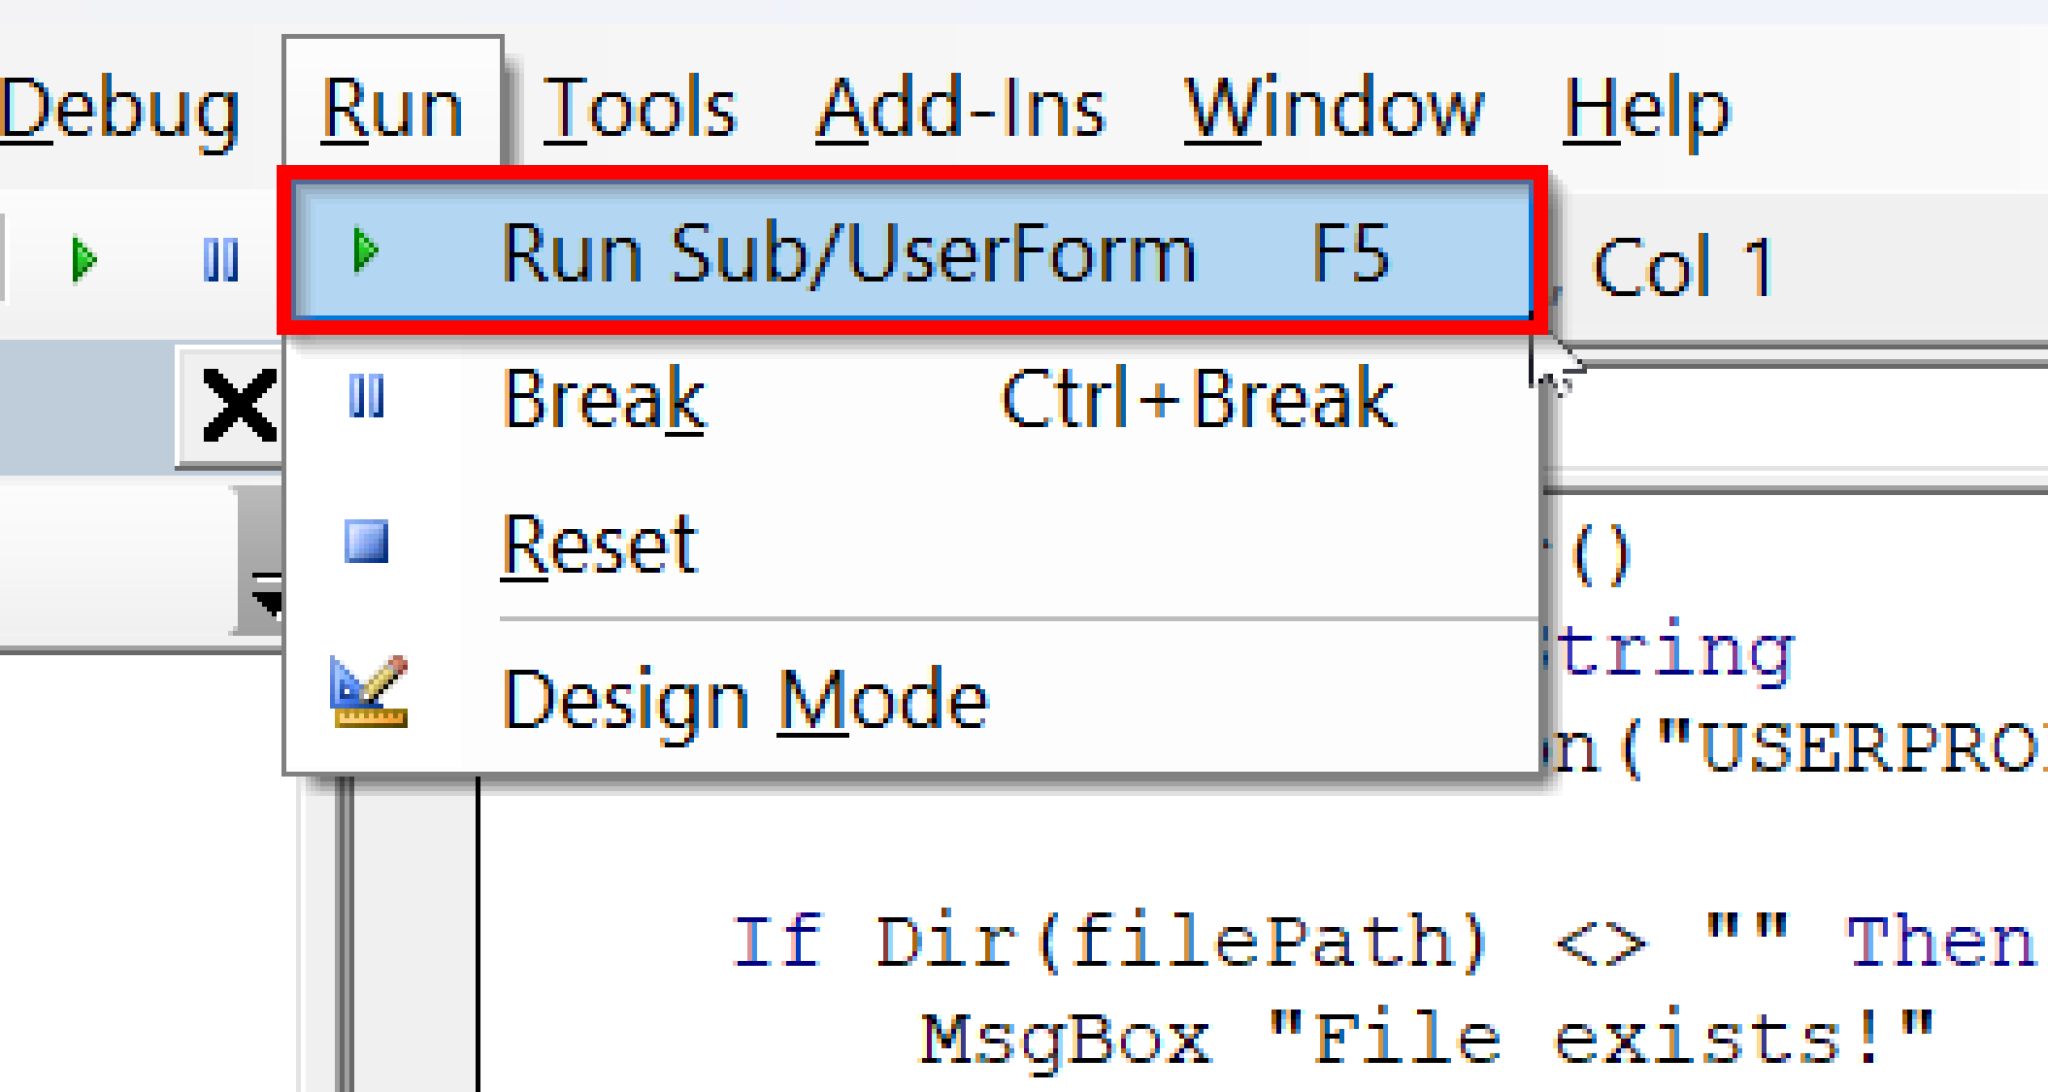Image resolution: width=2048 pixels, height=1092 pixels.
Task: Open the Help menu
Action: pos(1646,108)
